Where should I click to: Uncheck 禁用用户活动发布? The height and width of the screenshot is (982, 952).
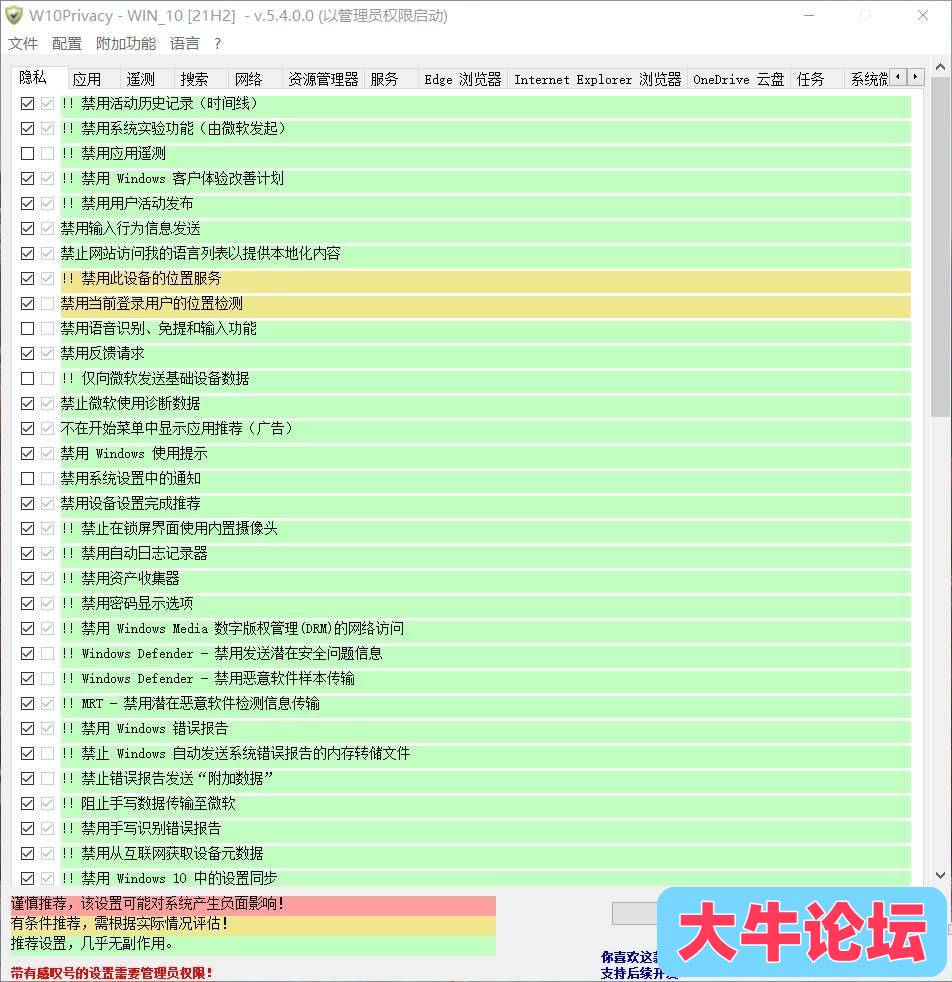tap(28, 204)
